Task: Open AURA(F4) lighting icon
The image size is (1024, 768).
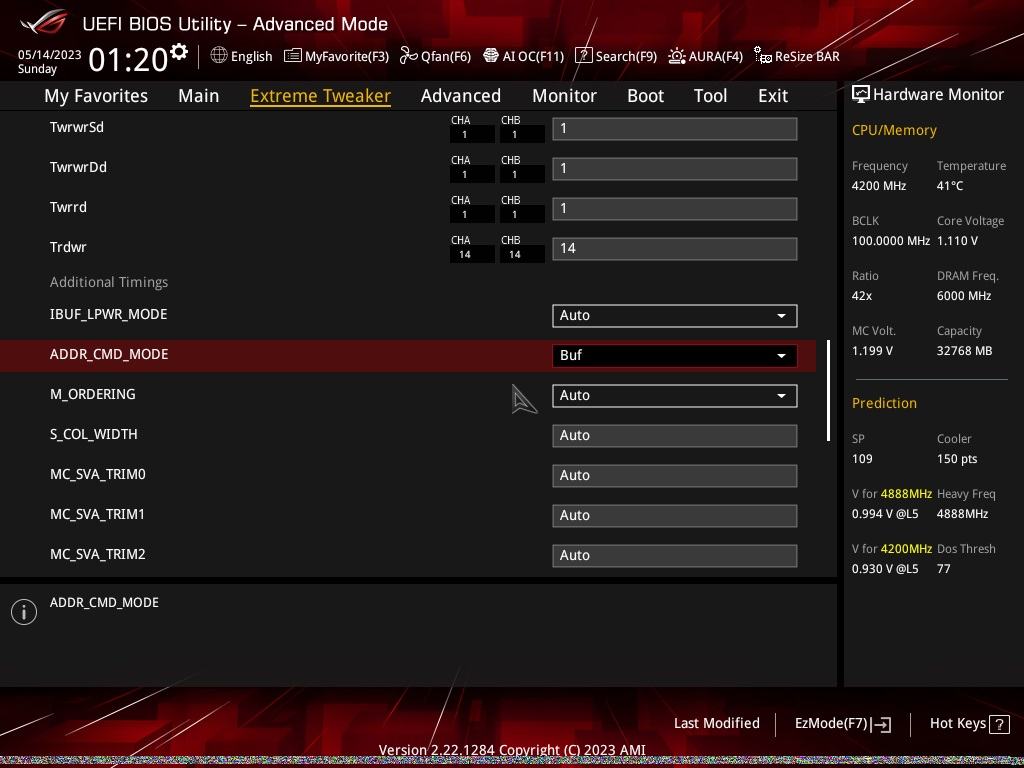Action: (x=677, y=56)
